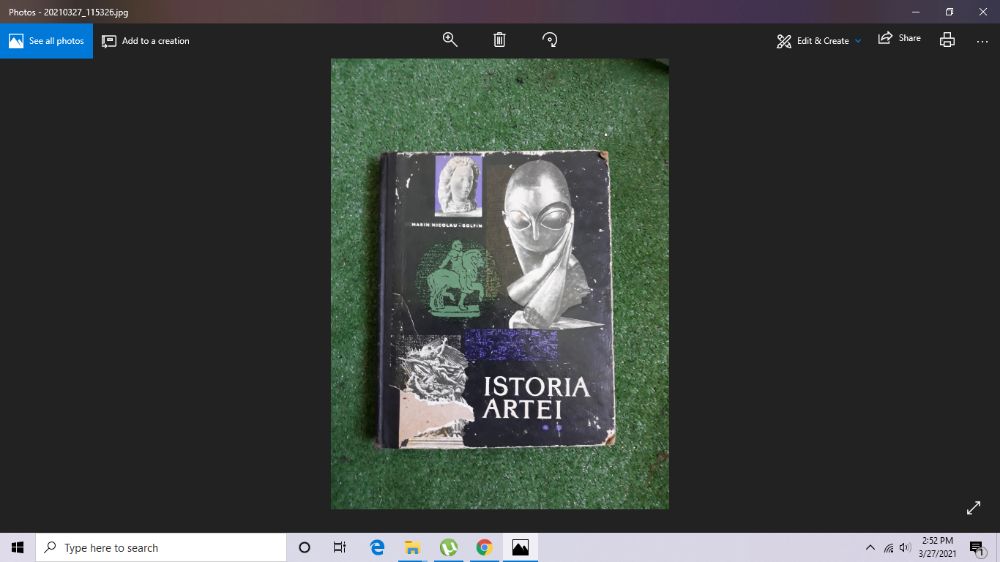This screenshot has width=1000, height=562.
Task: Click the displayed Istoria Artei book photo
Action: (500, 284)
